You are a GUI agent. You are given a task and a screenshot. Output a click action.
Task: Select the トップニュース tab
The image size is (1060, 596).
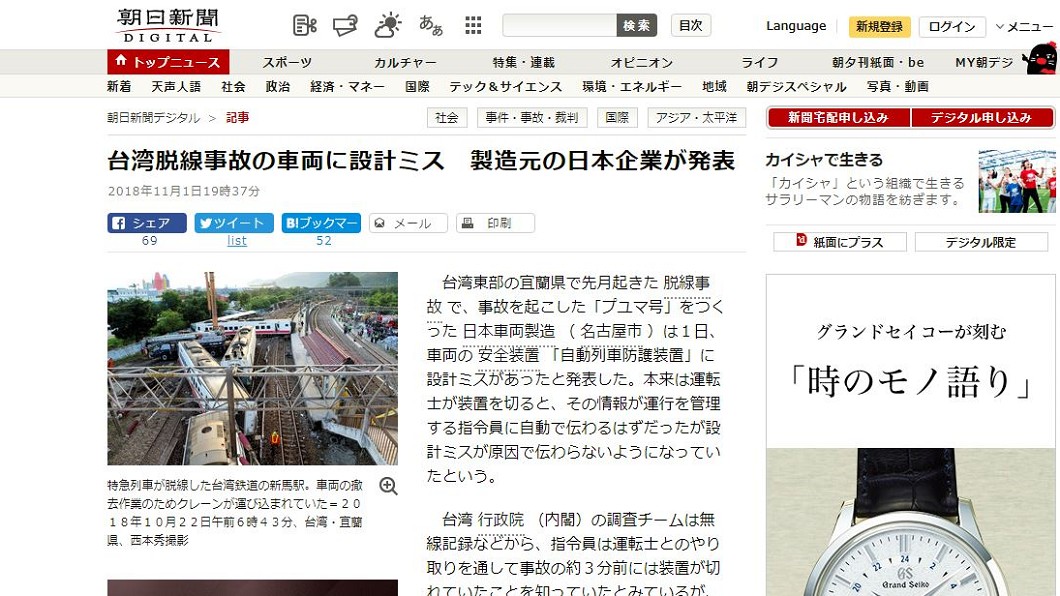[x=168, y=62]
